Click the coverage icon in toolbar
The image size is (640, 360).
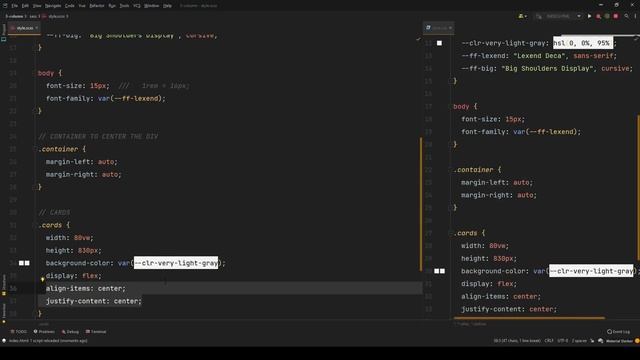tap(607, 16)
